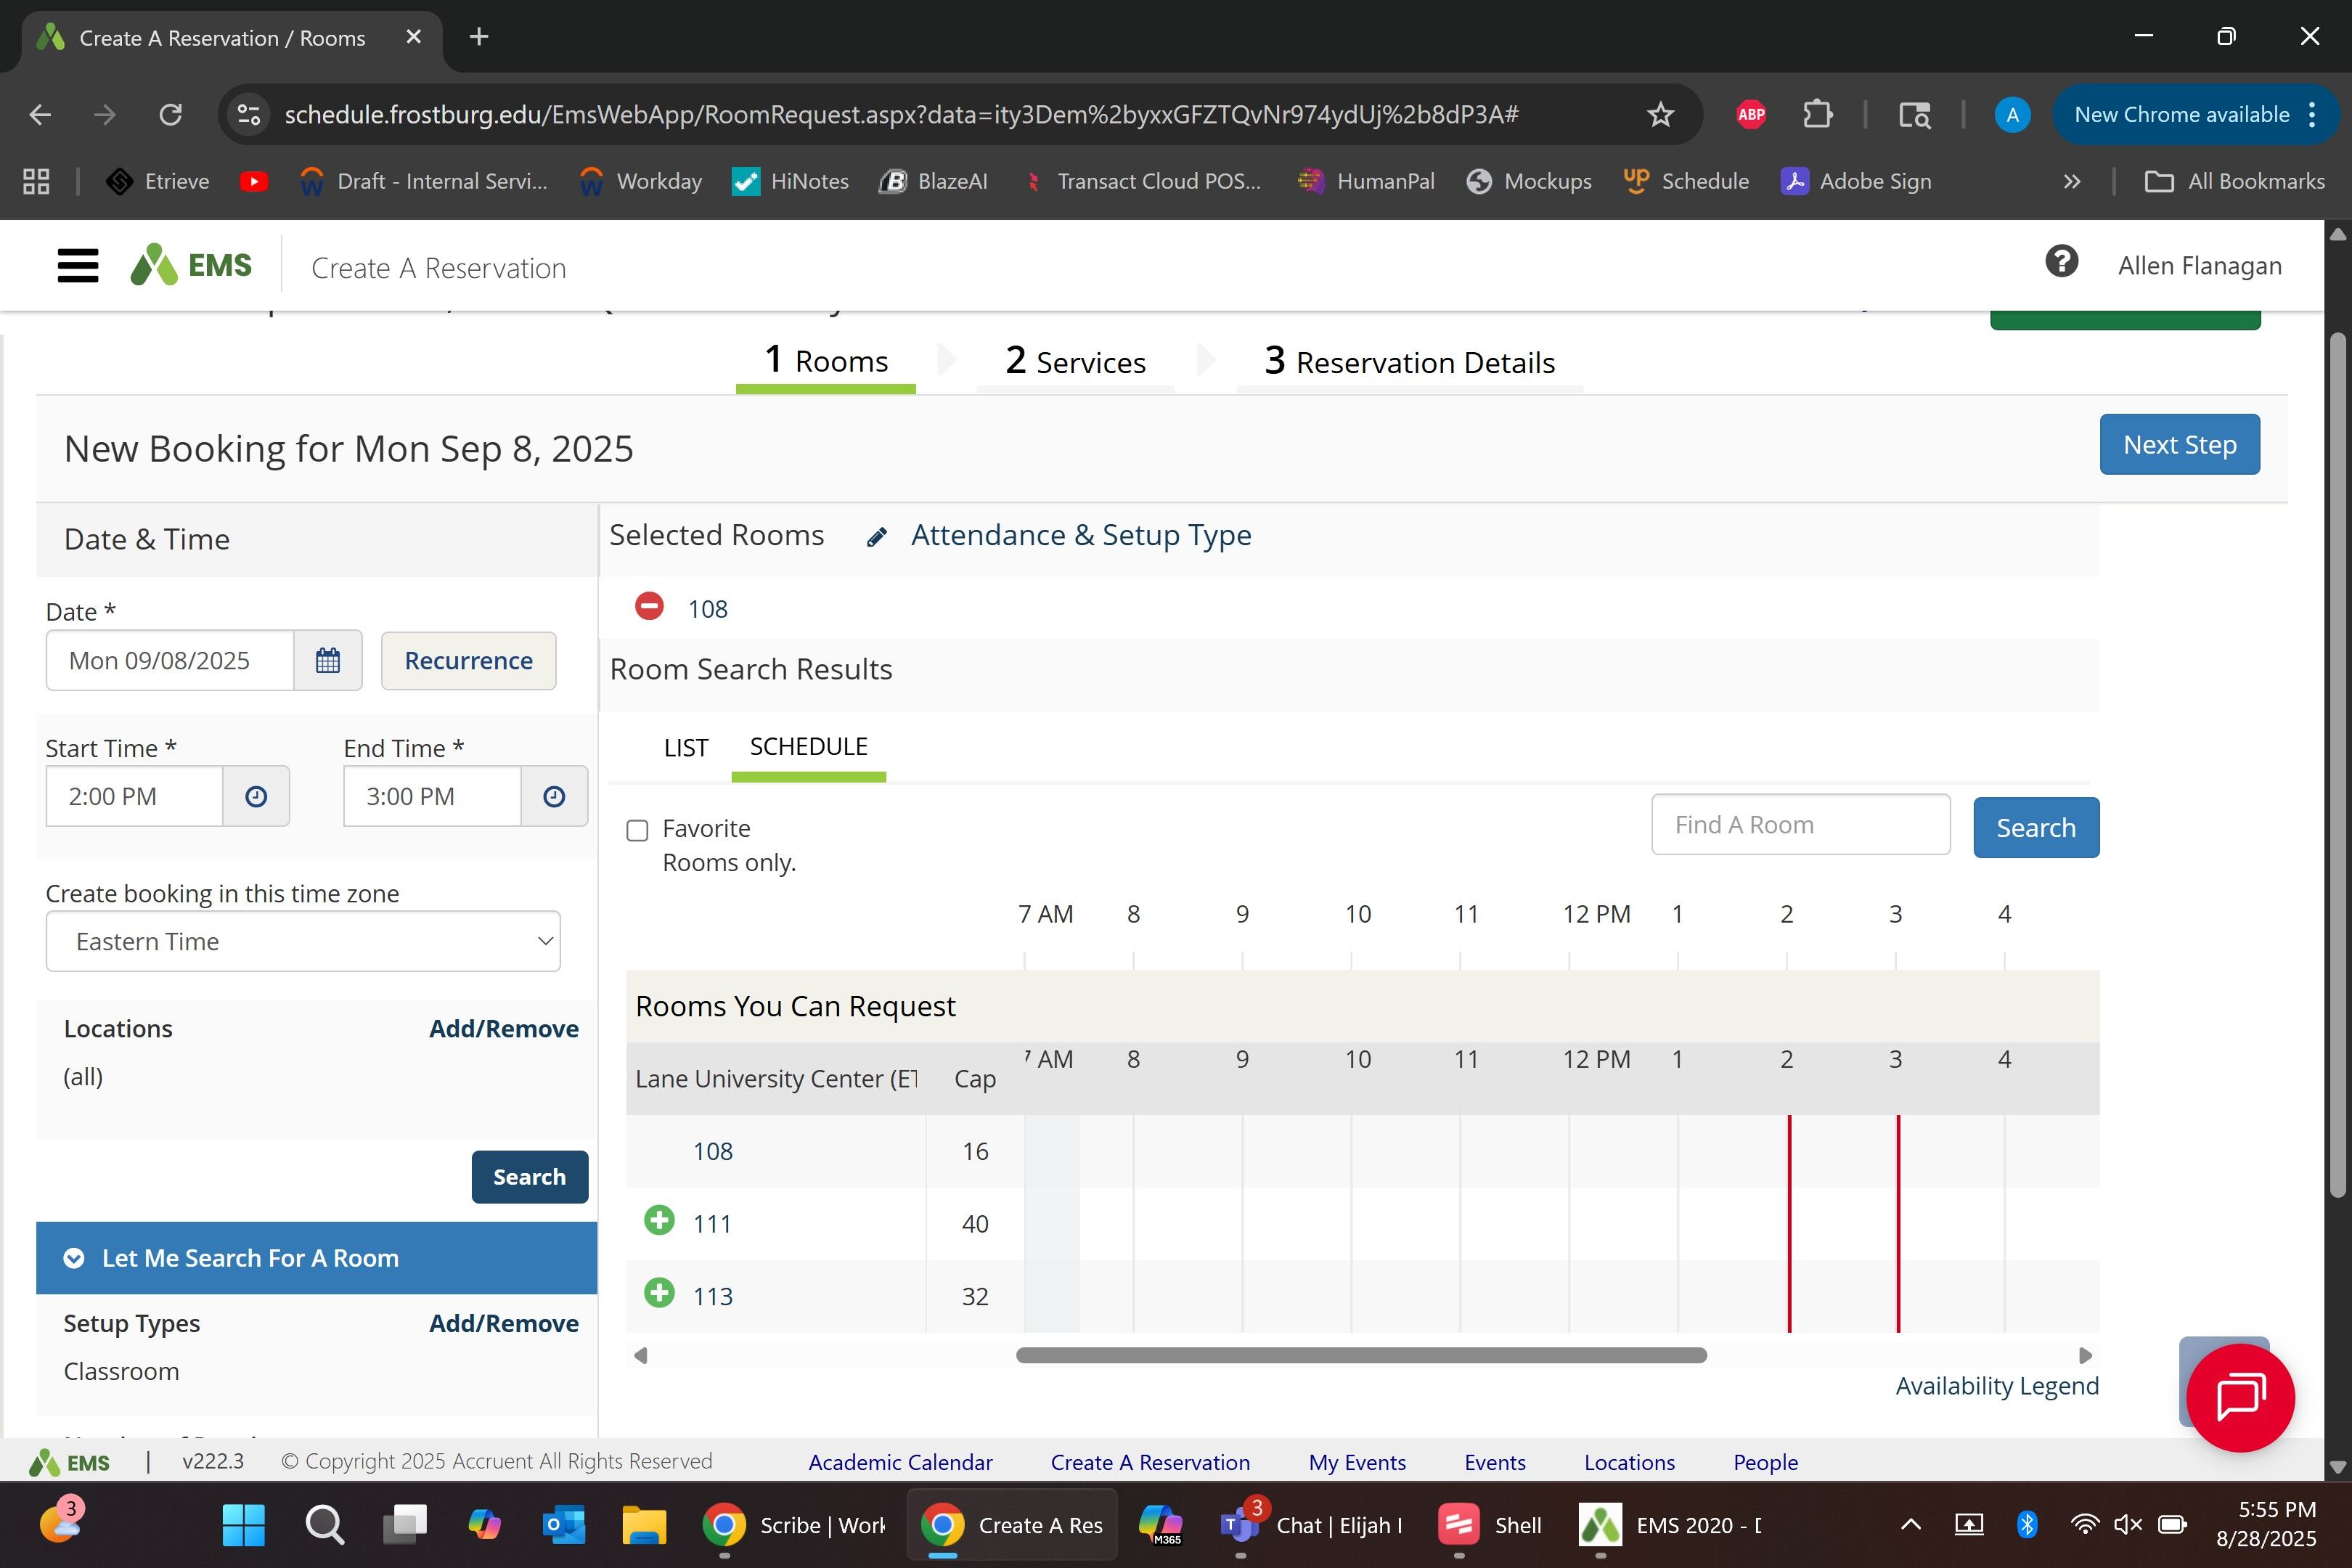Go to step 2 Services tab
Image resolution: width=2352 pixels, height=1568 pixels.
pyautogui.click(x=1075, y=362)
